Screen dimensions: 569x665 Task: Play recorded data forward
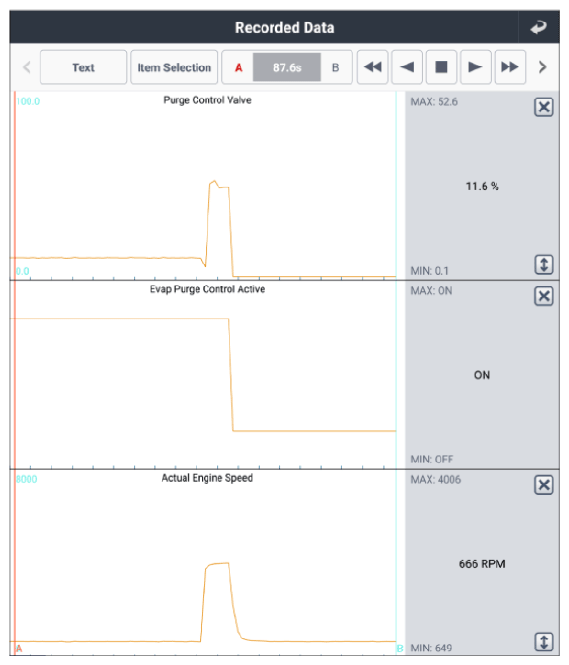476,67
